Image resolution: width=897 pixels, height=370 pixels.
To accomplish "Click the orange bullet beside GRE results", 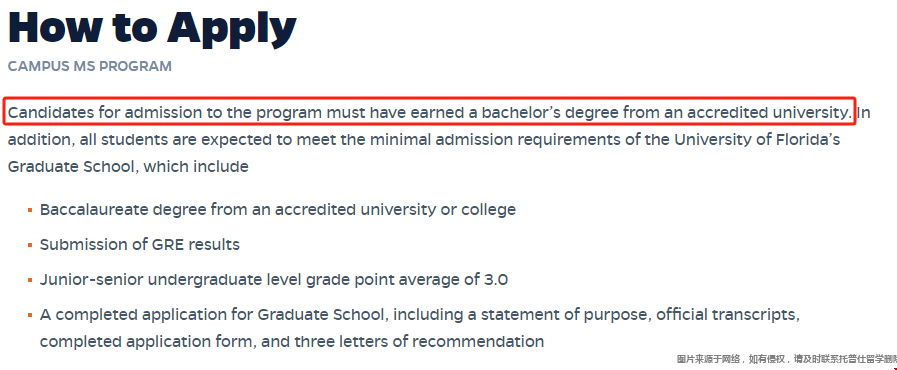I will pos(30,245).
